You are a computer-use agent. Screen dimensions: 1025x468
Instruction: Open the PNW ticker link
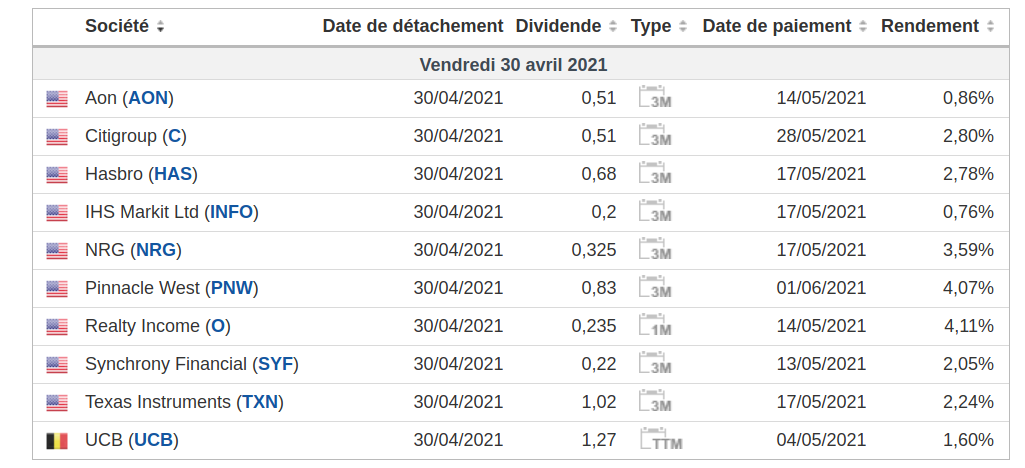pos(231,288)
